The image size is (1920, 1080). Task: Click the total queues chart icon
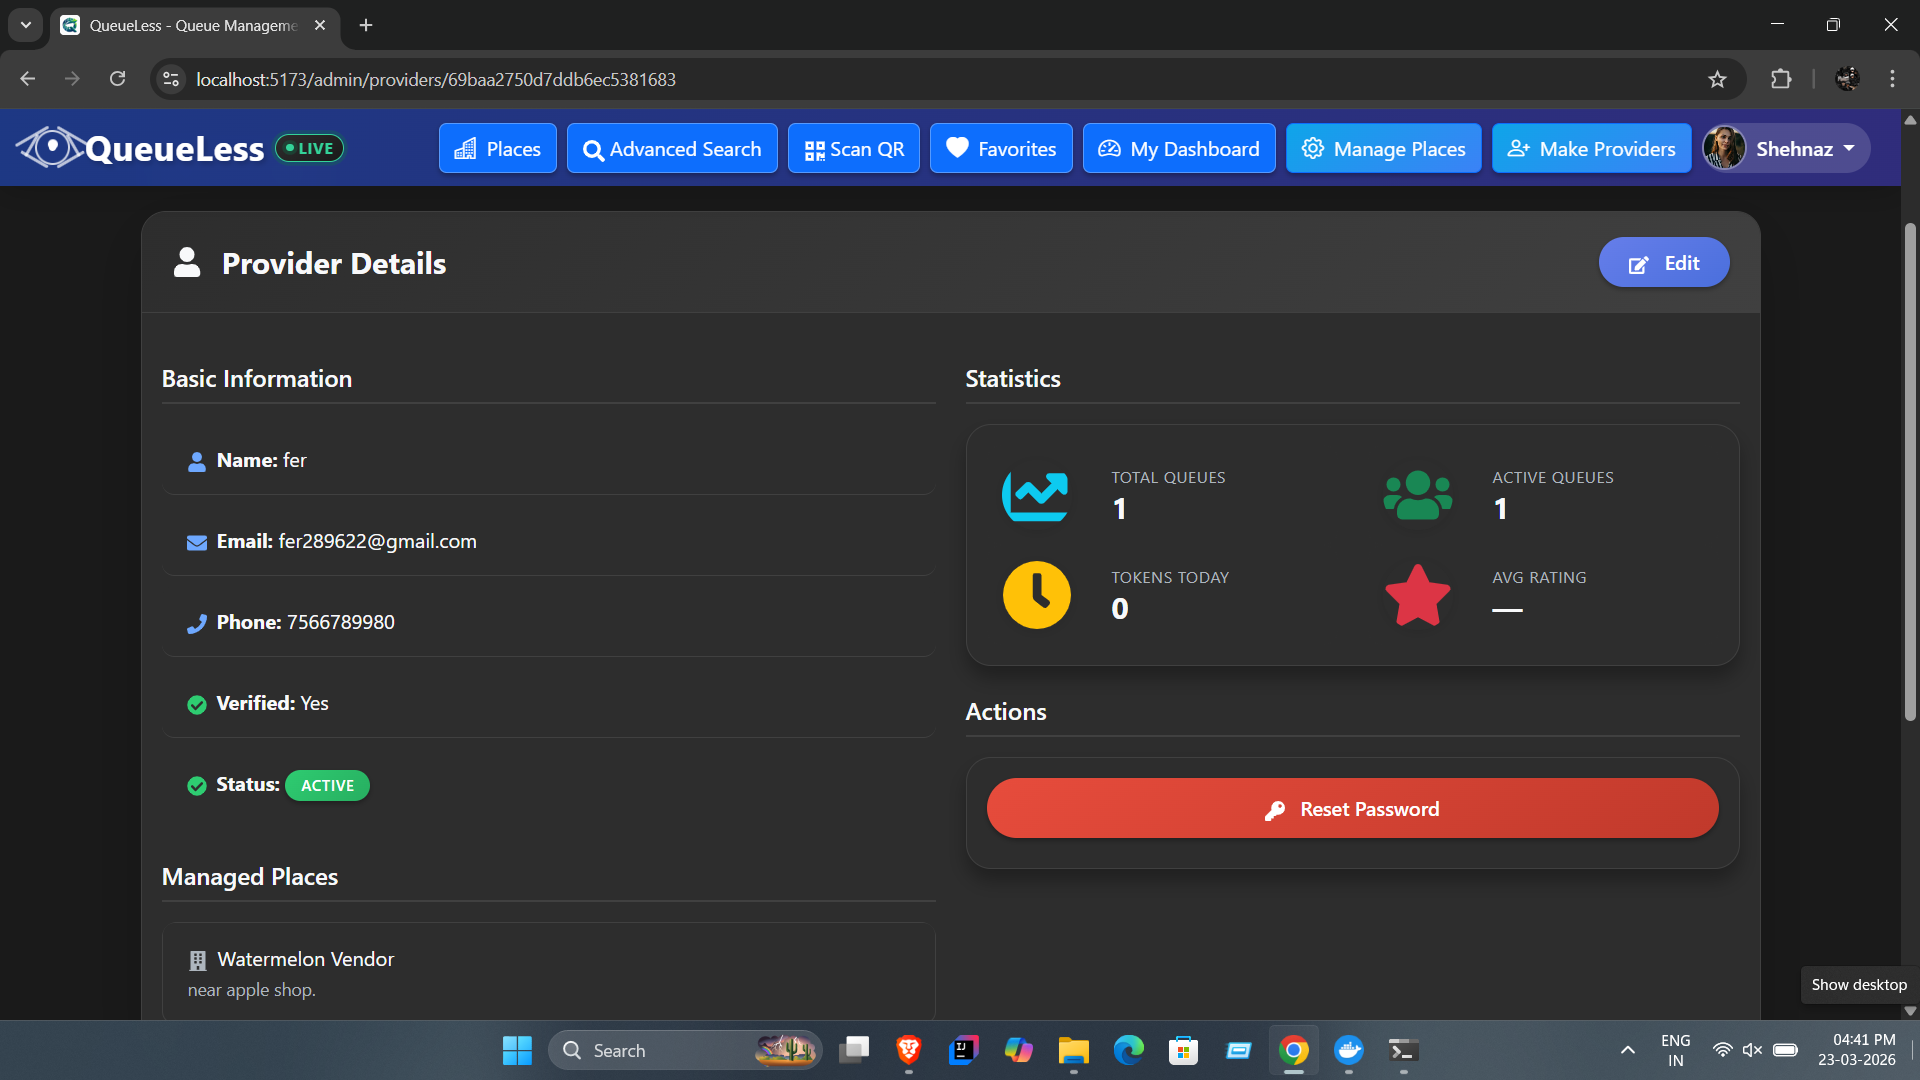[x=1035, y=496]
